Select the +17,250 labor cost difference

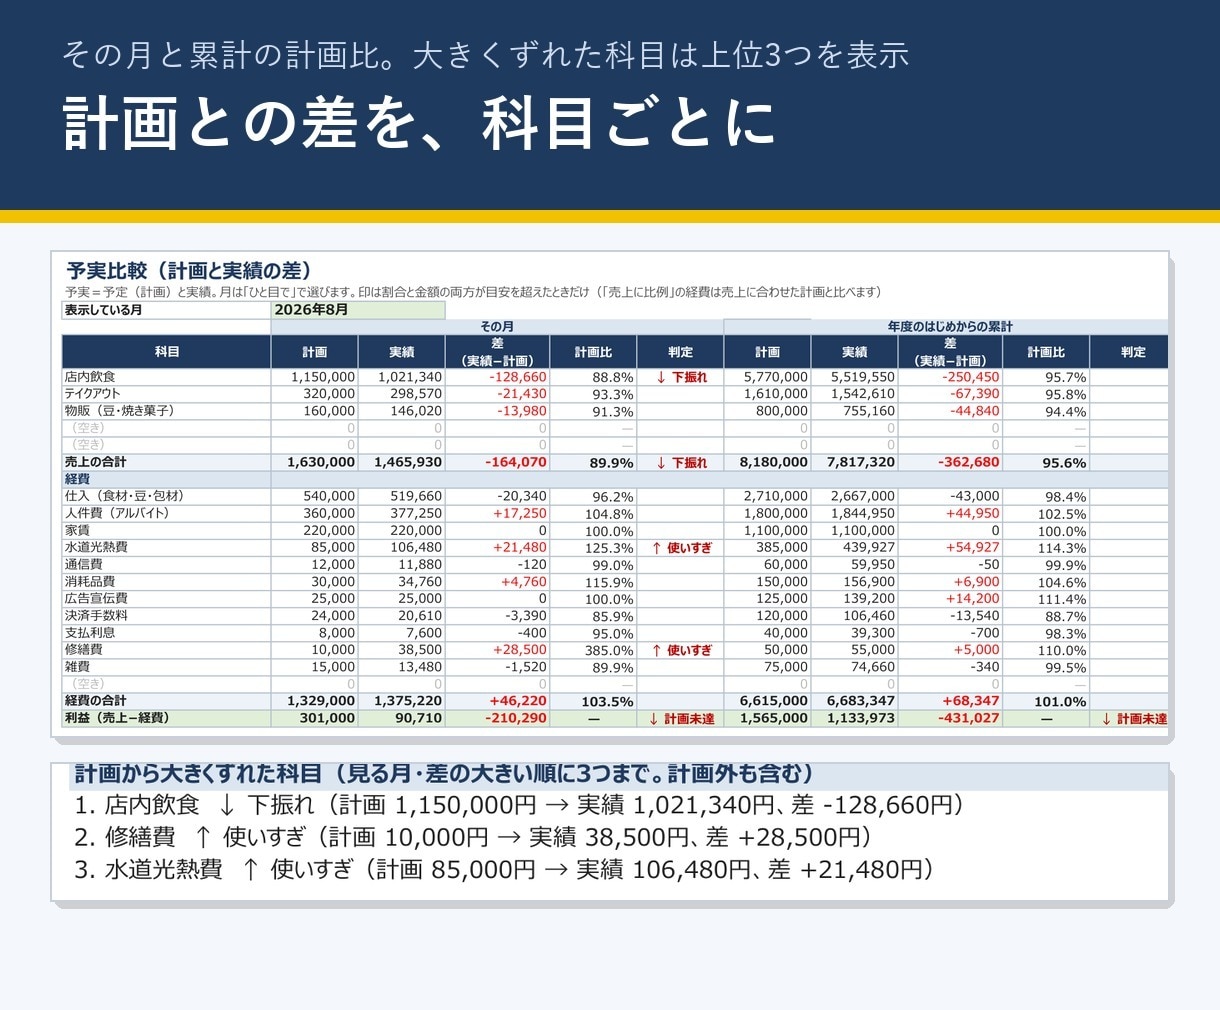(497, 513)
